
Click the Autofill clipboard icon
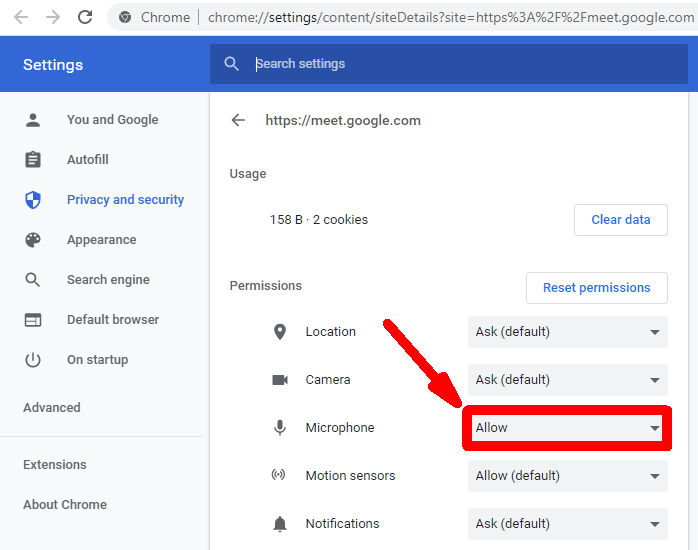pos(33,160)
